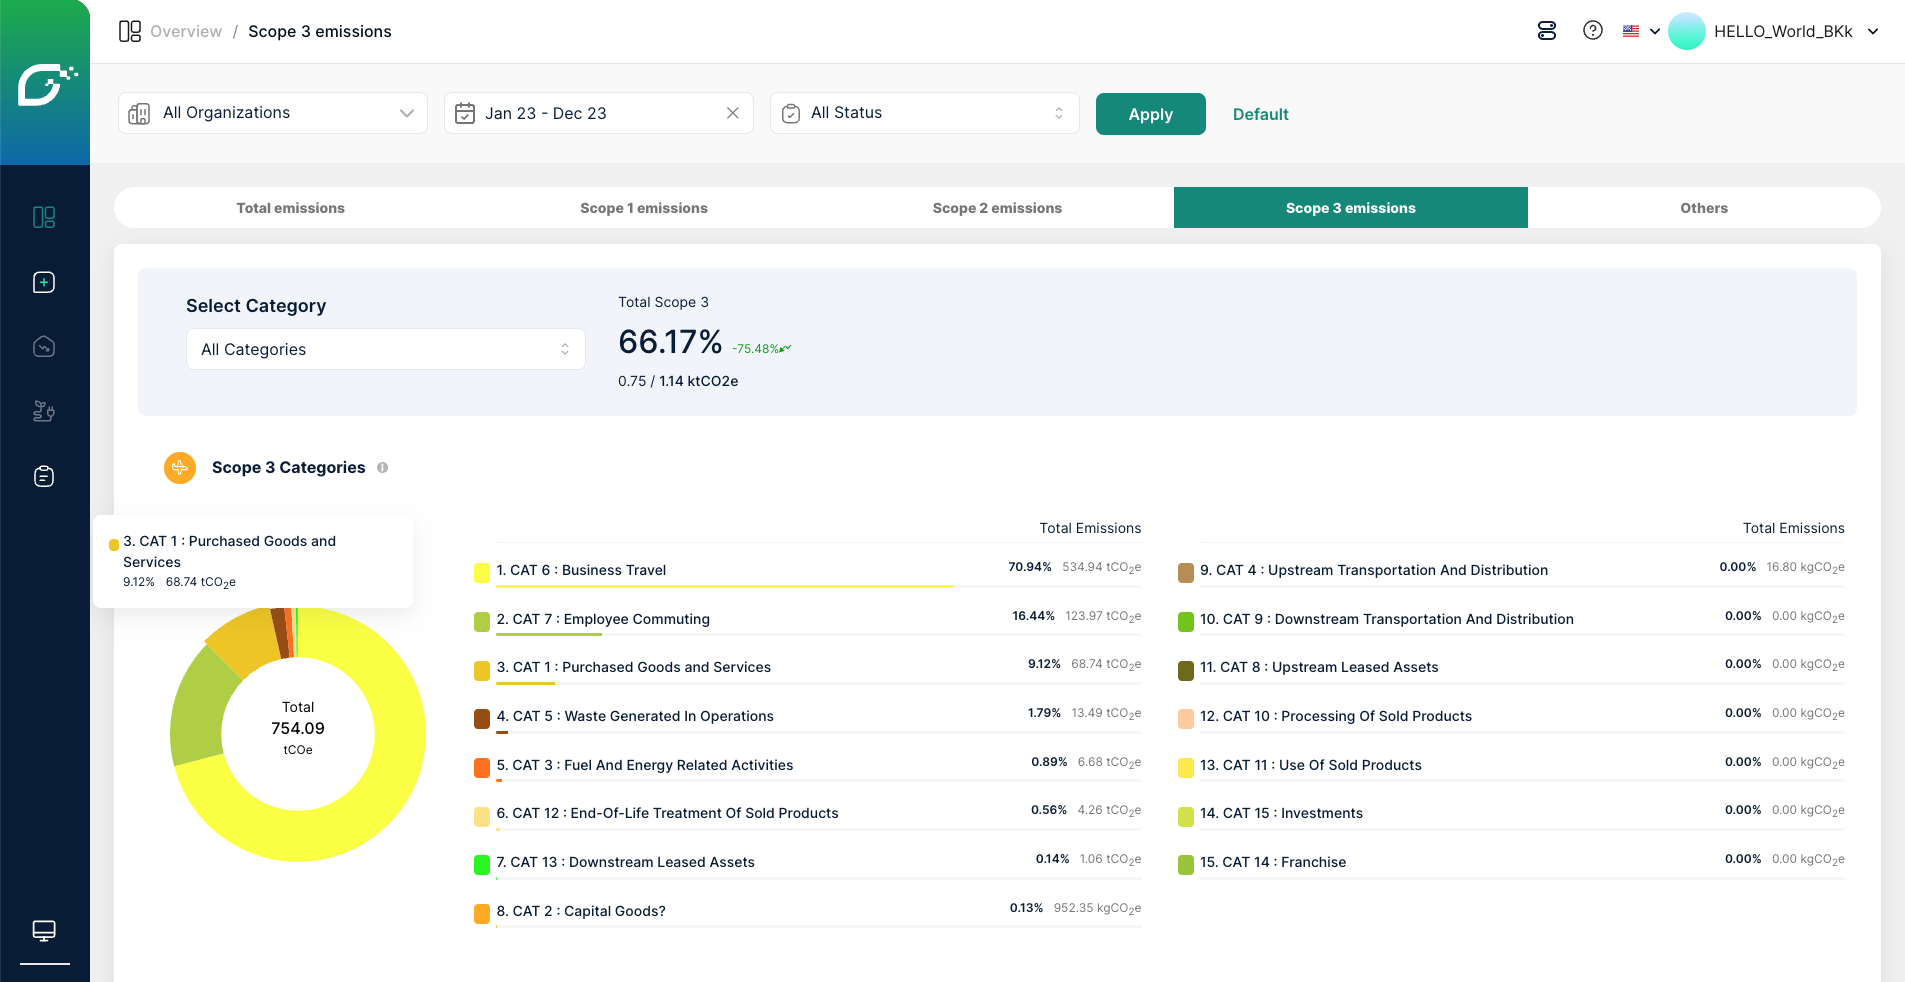Click the Apply button

point(1150,114)
